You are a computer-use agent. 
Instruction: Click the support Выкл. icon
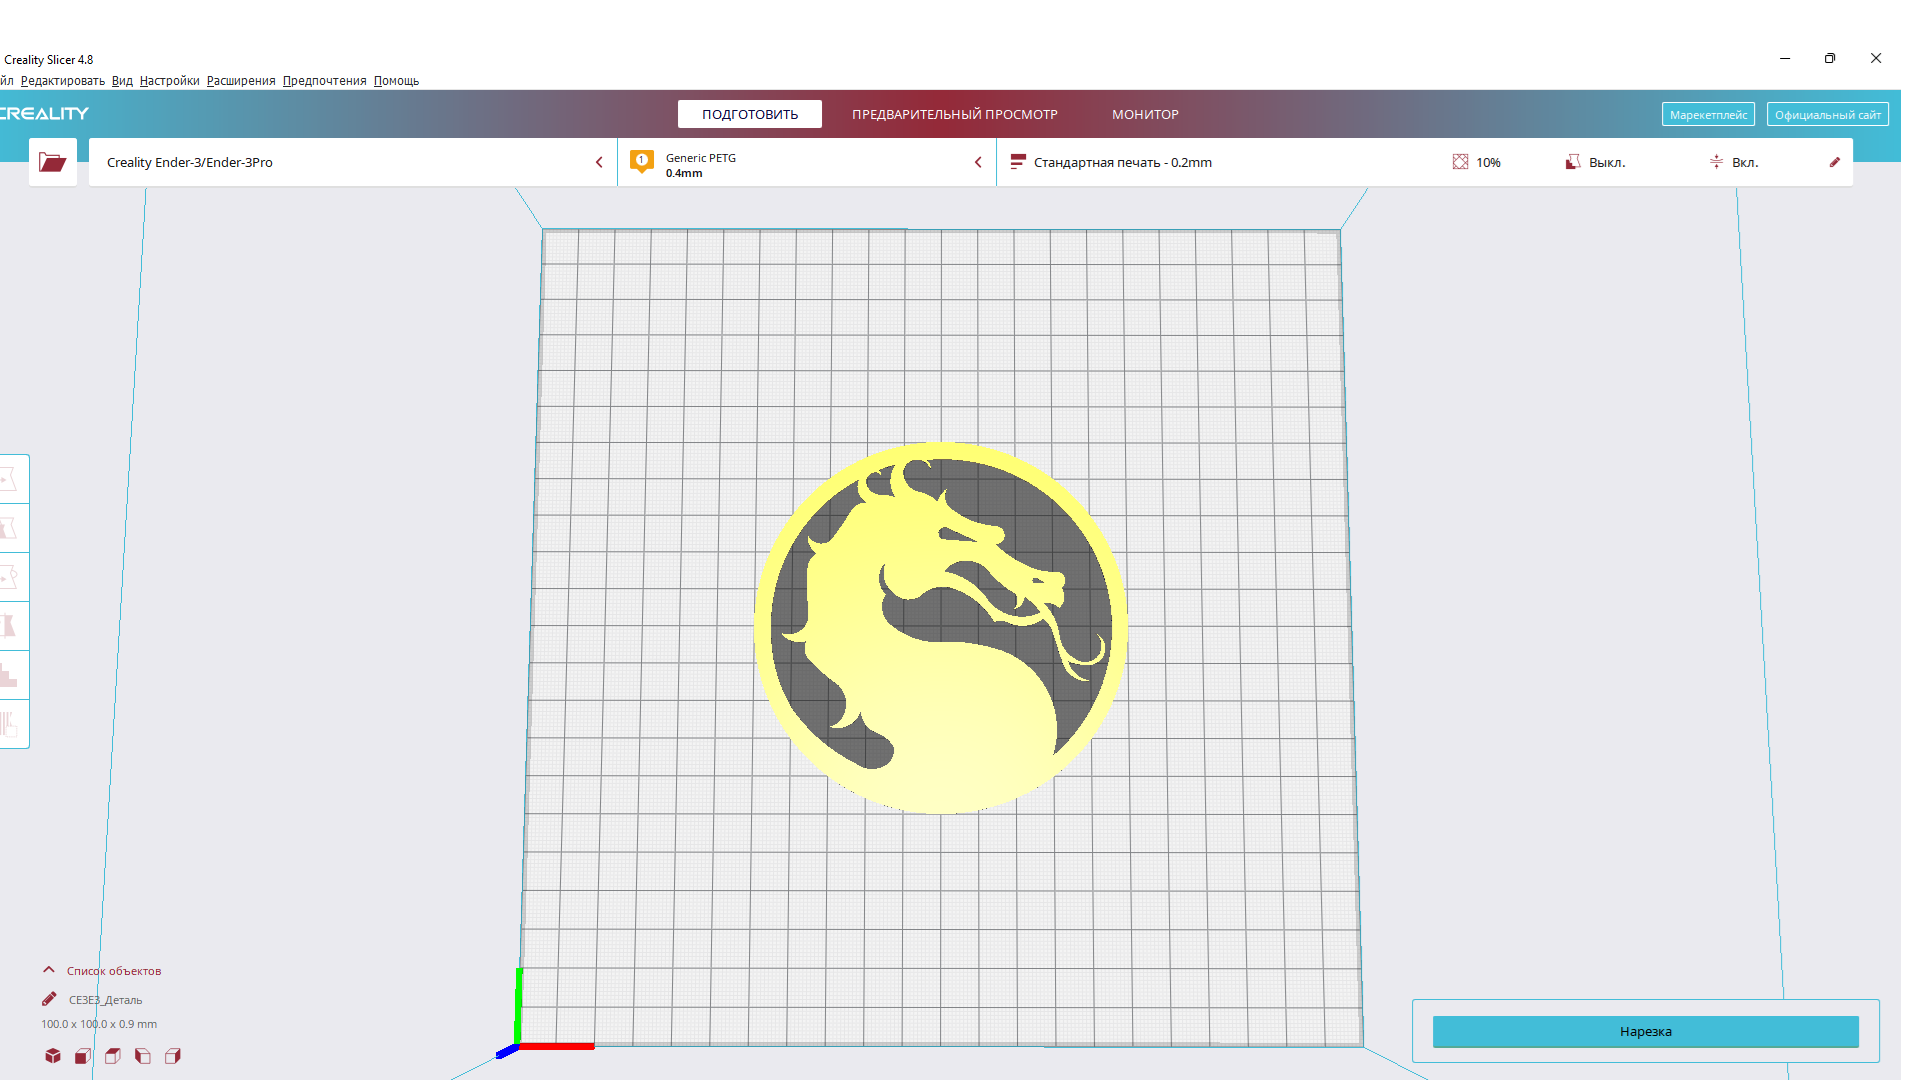[x=1573, y=162]
